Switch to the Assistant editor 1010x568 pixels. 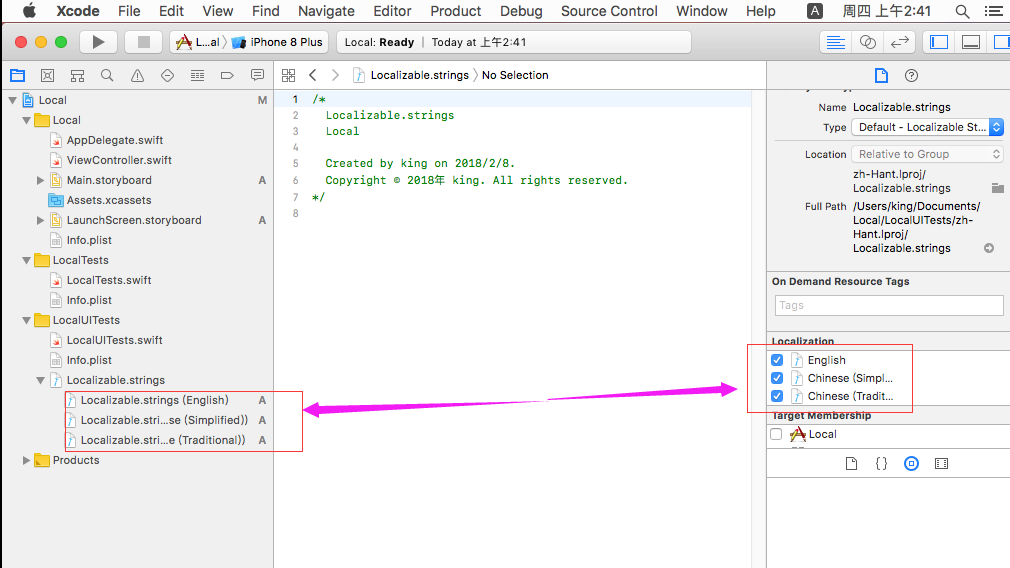[x=868, y=43]
